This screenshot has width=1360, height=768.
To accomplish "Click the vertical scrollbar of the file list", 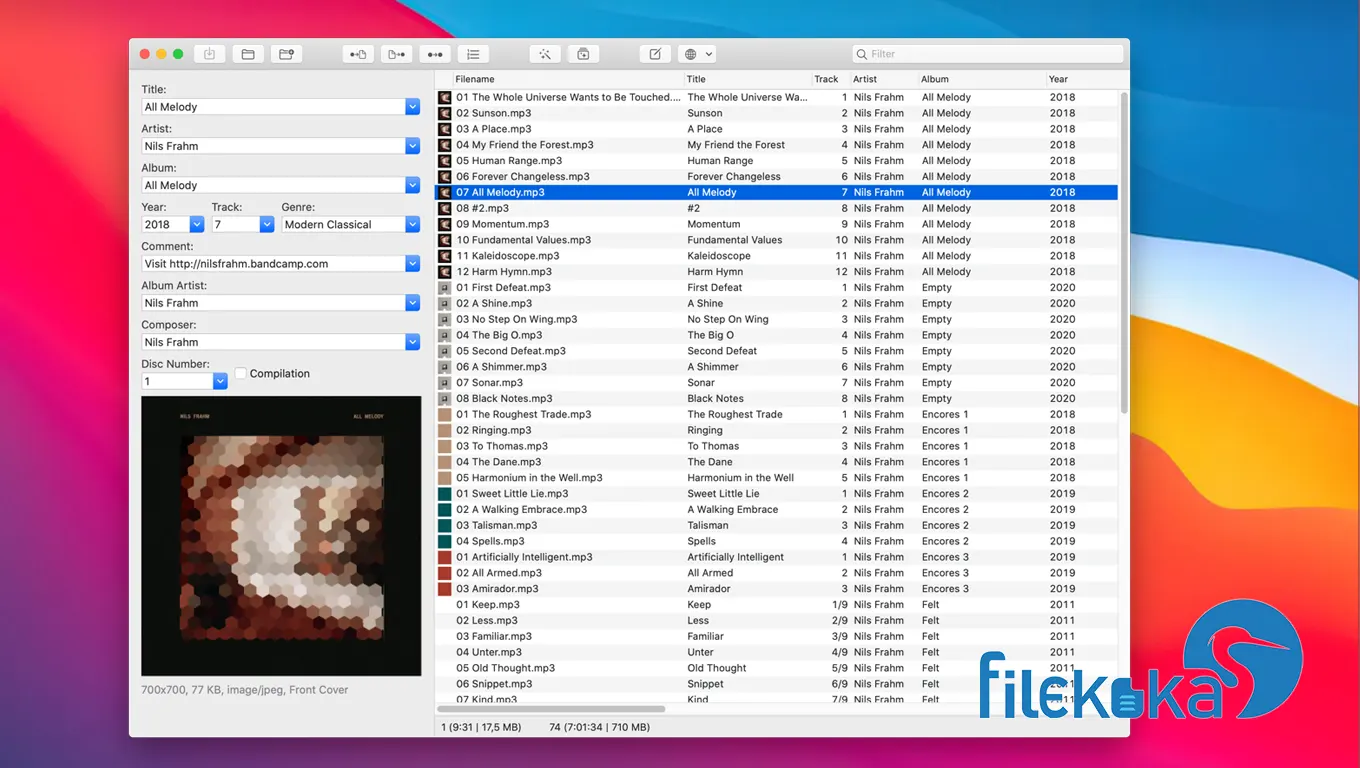I will click(1124, 252).
